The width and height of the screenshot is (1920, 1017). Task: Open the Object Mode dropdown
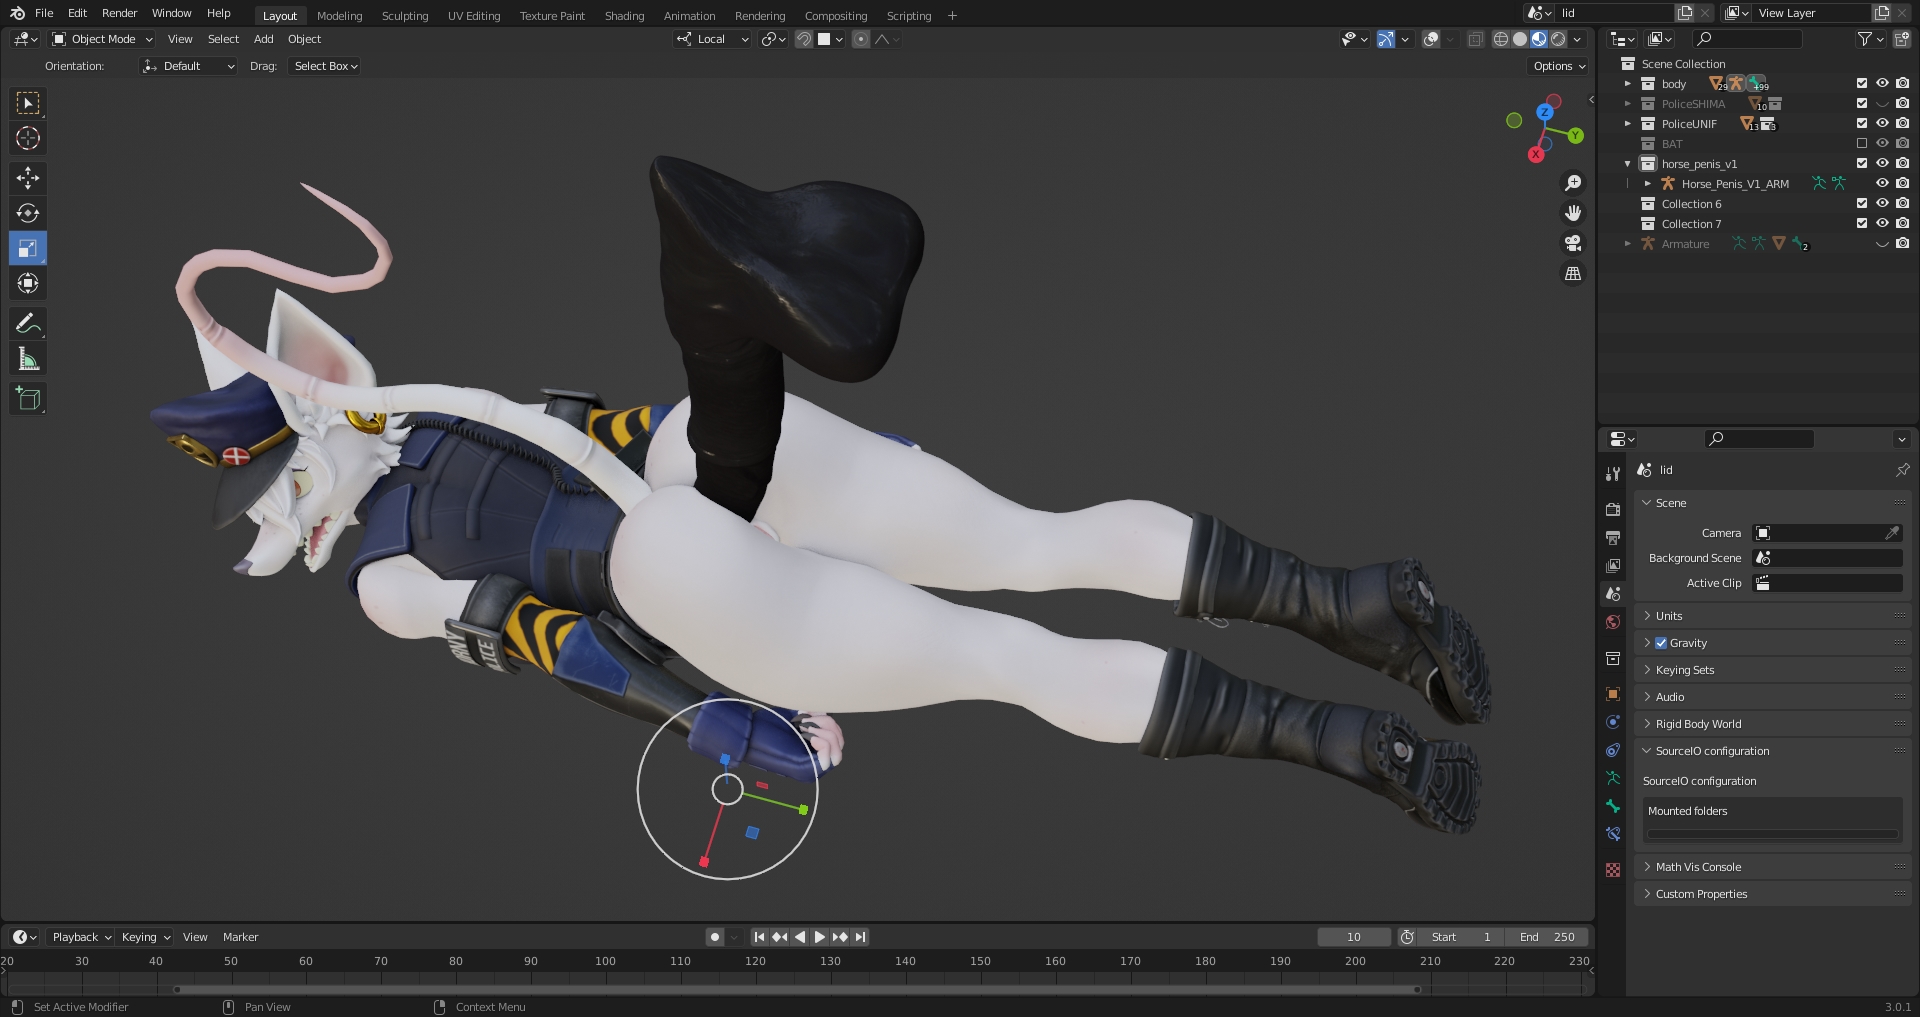pyautogui.click(x=102, y=39)
